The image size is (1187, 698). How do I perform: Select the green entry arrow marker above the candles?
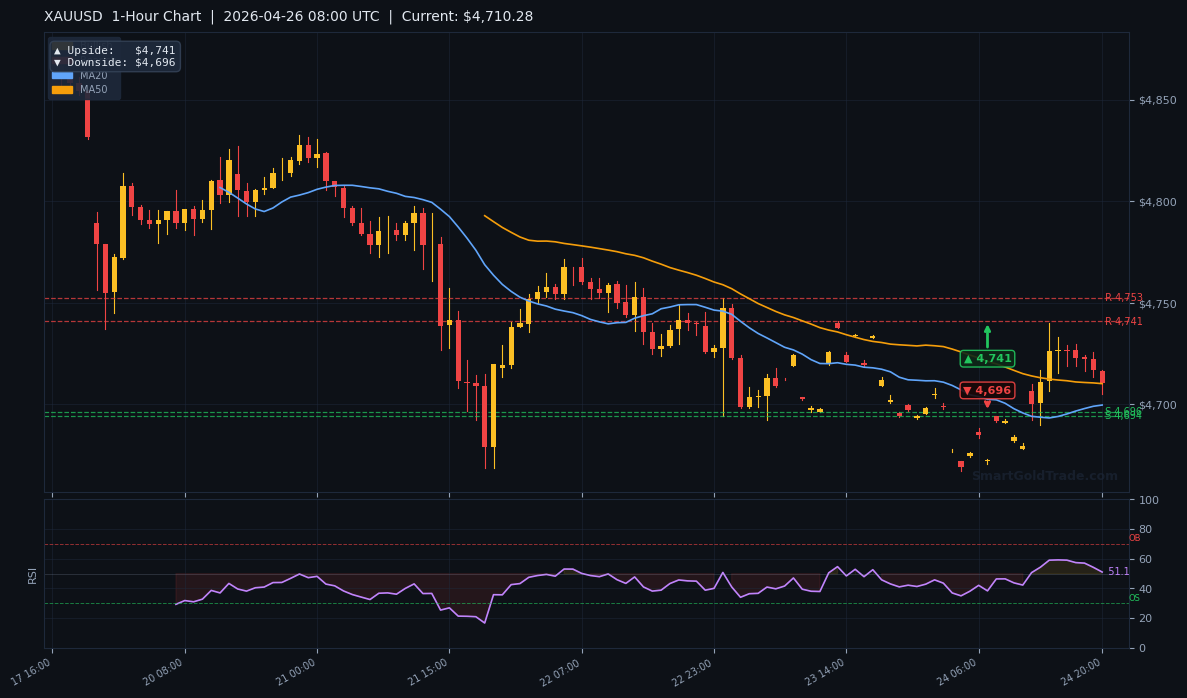point(987,335)
